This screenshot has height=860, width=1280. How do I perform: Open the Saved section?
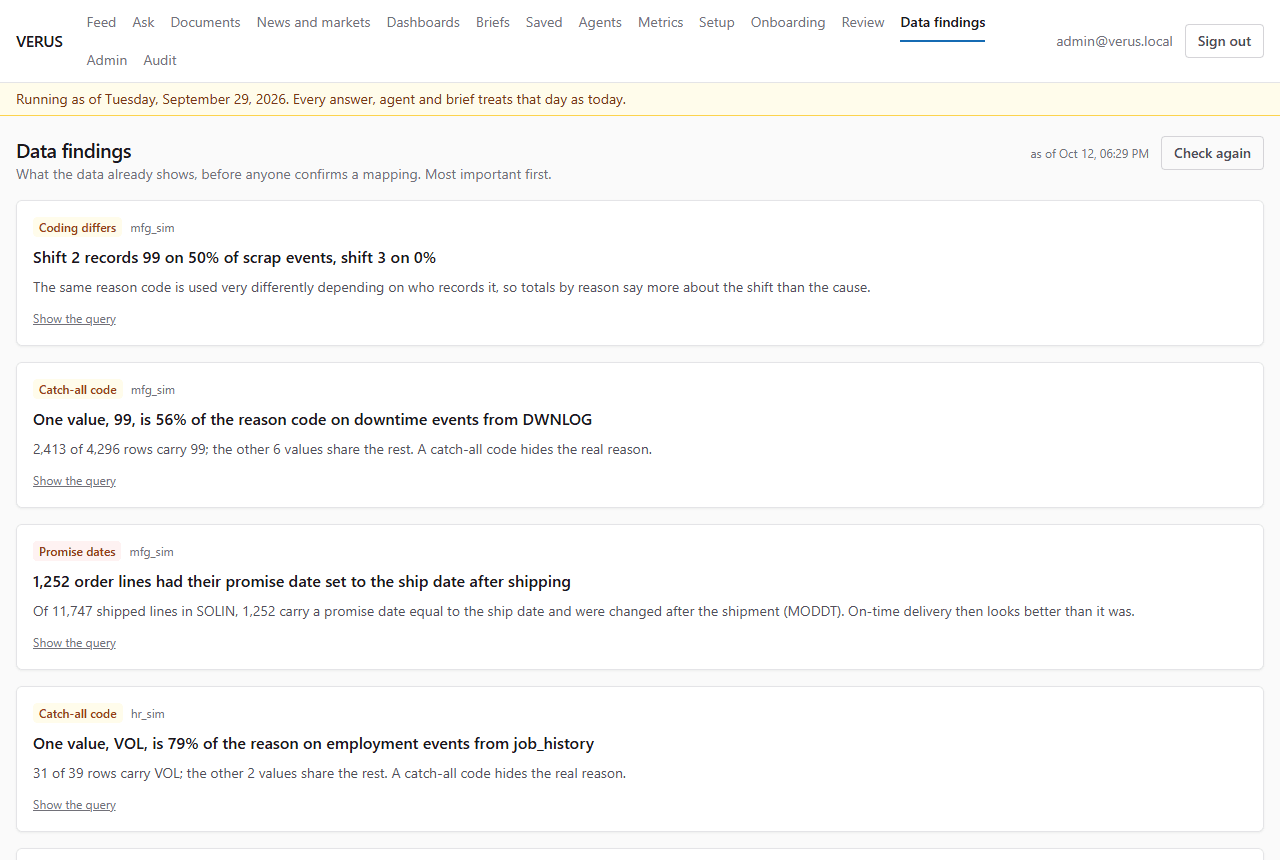(544, 22)
